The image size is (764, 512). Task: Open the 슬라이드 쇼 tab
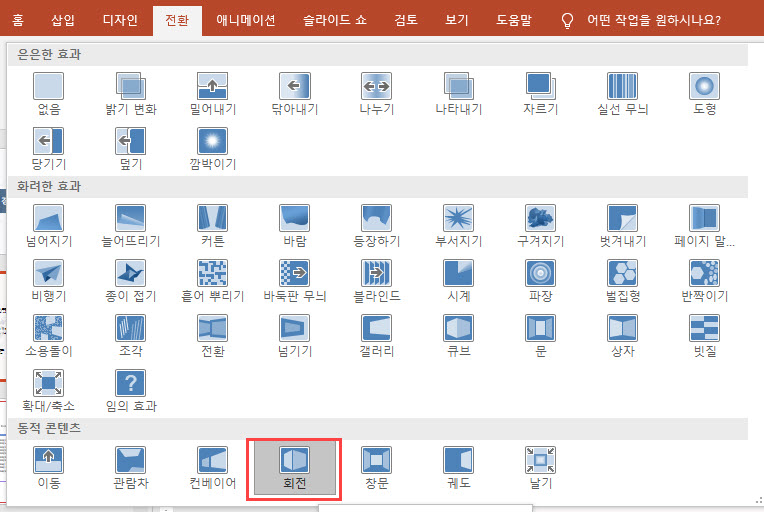click(335, 20)
